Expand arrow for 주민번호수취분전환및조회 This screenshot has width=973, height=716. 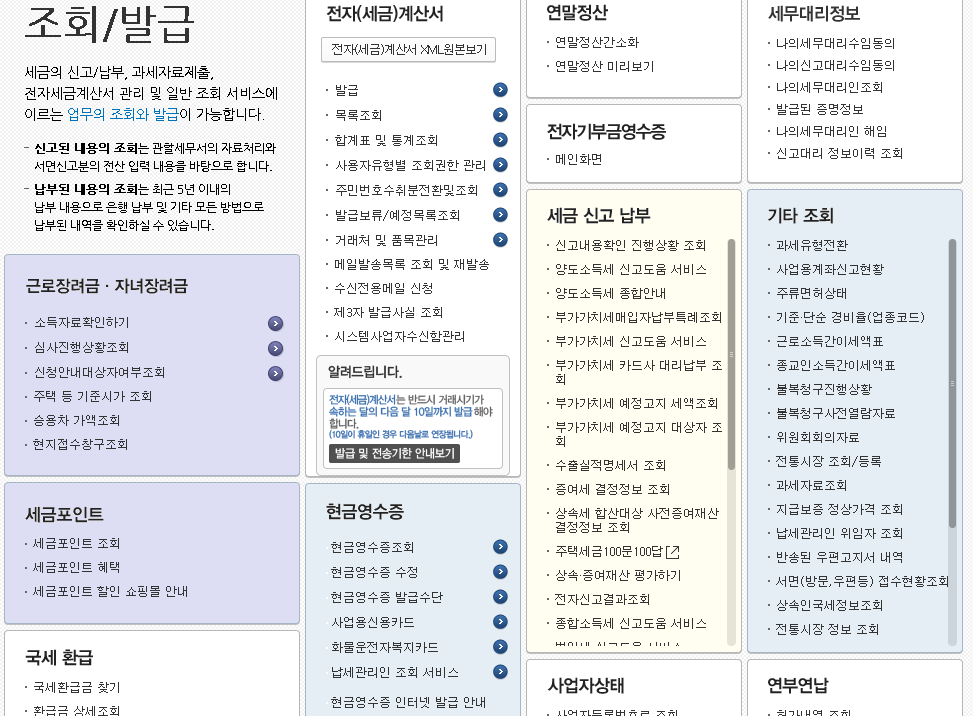coord(500,190)
